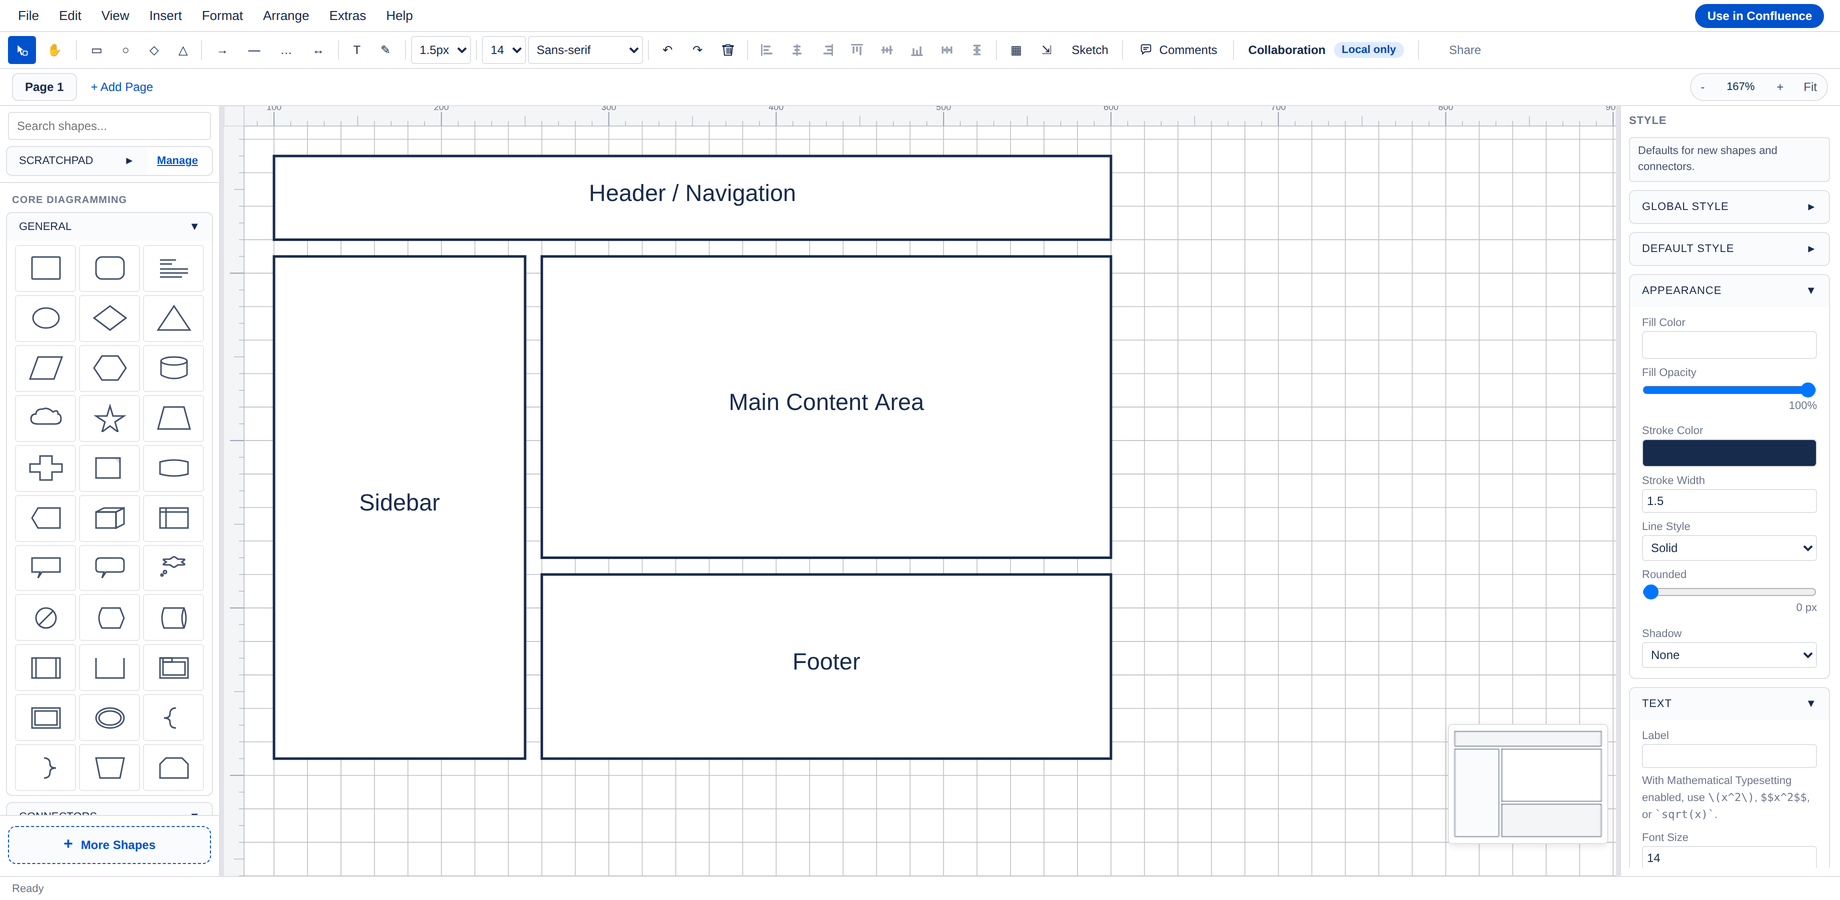This screenshot has height=900, width=1840.
Task: Delete selection with trash icon
Action: (x=728, y=50)
